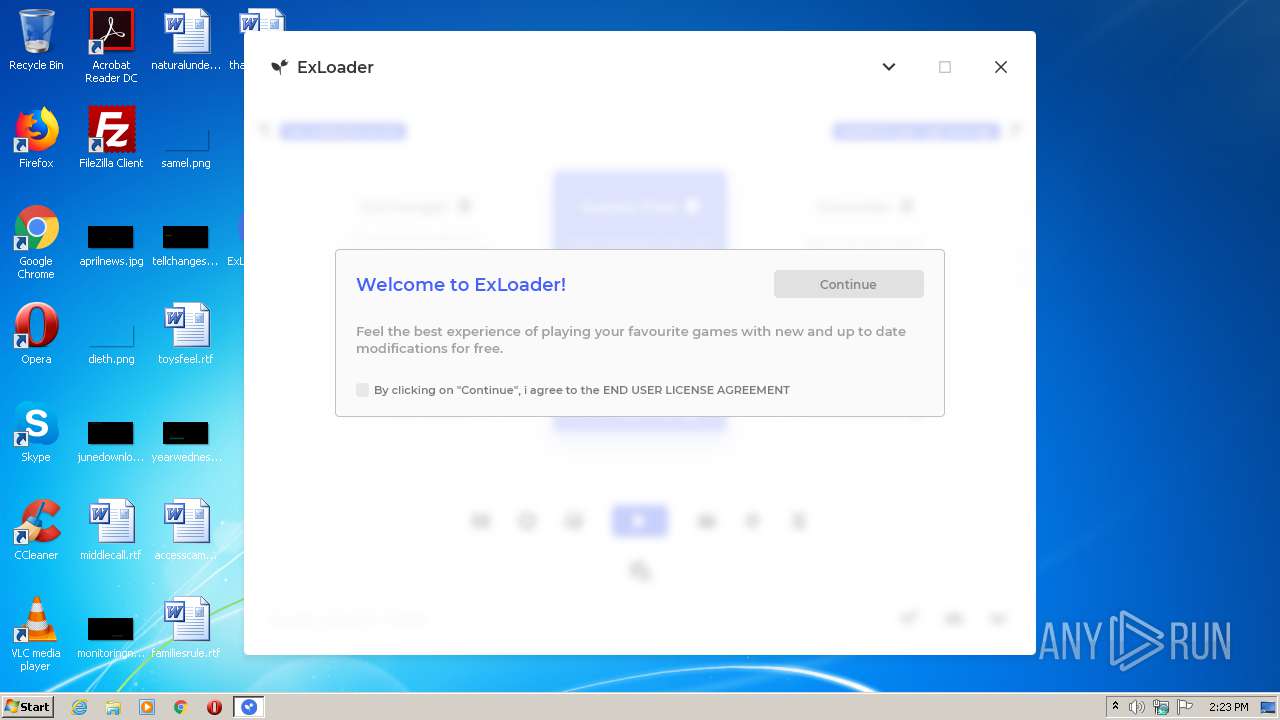1280x720 pixels.
Task: Maximize the ExLoader window
Action: click(x=945, y=67)
